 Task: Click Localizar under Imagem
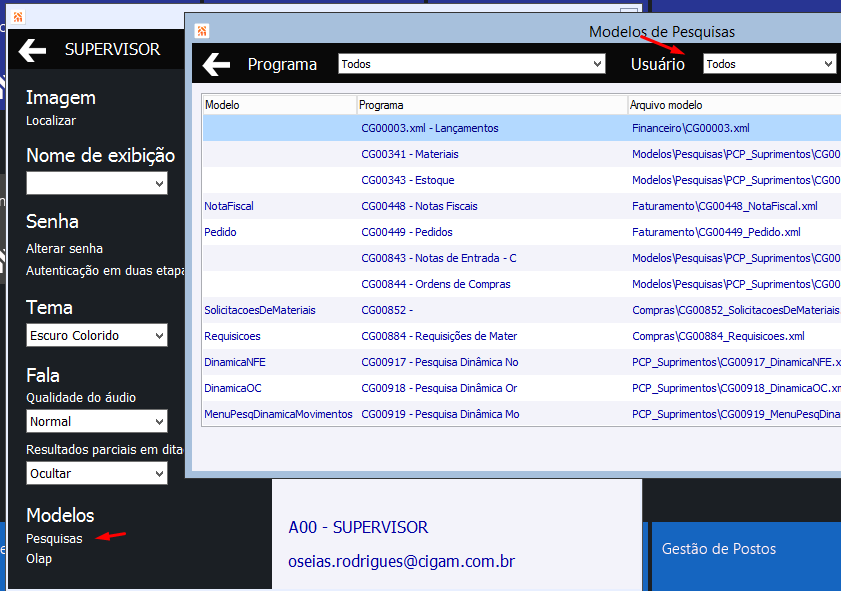coord(51,121)
